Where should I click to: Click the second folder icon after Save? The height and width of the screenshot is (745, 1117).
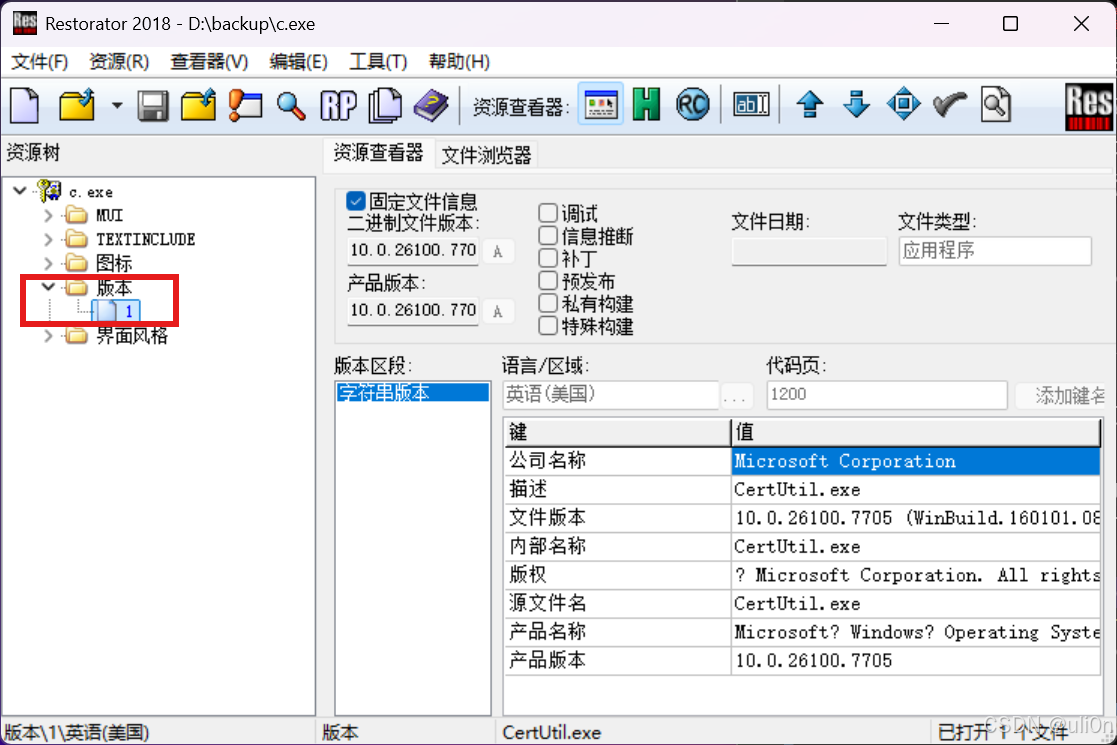pyautogui.click(x=198, y=106)
